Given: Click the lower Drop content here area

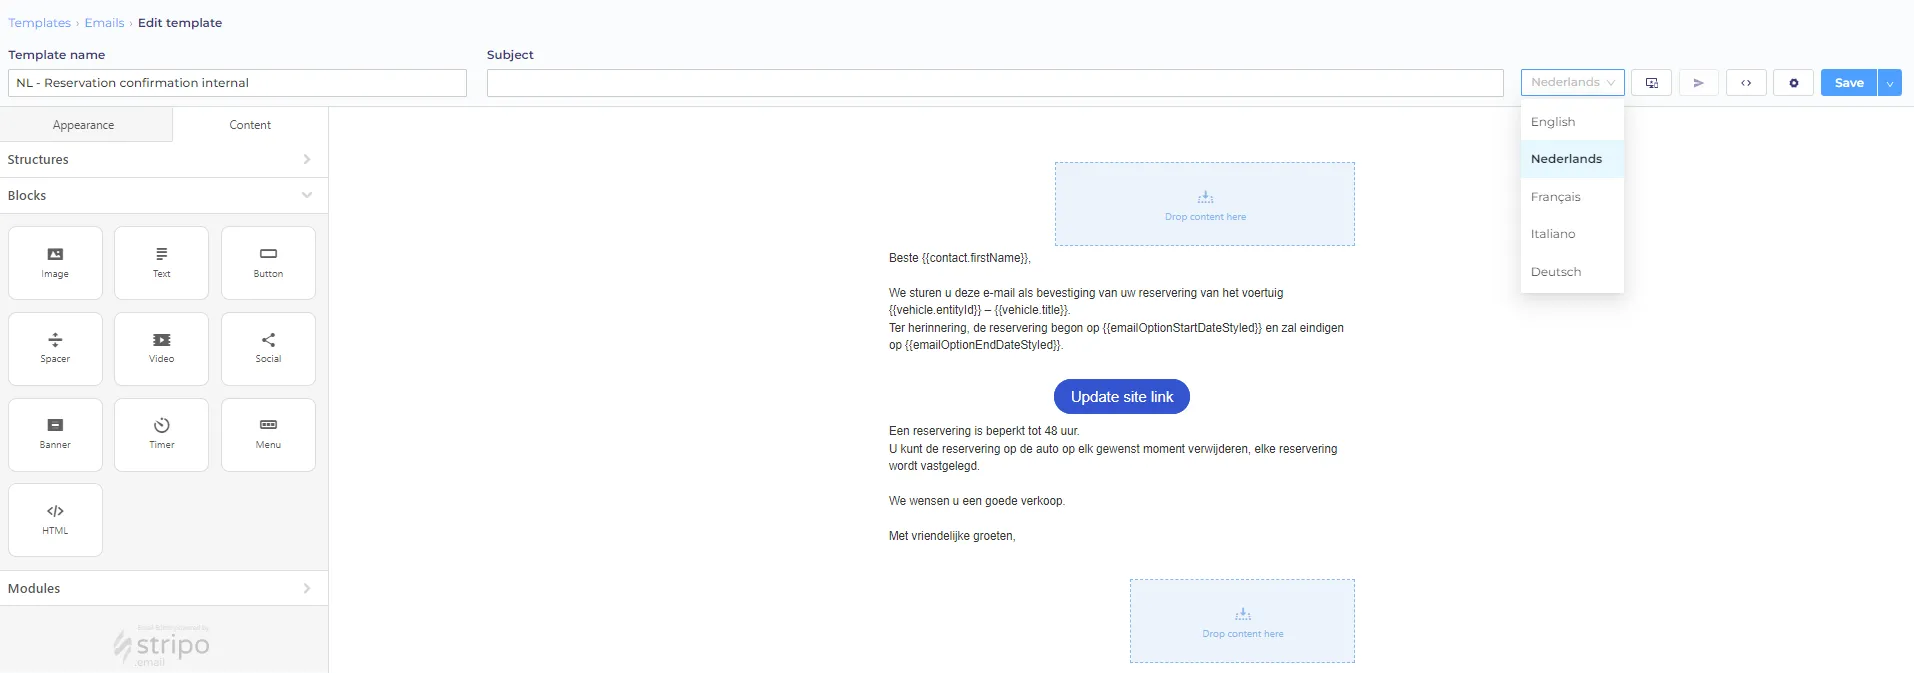Looking at the screenshot, I should coord(1242,621).
